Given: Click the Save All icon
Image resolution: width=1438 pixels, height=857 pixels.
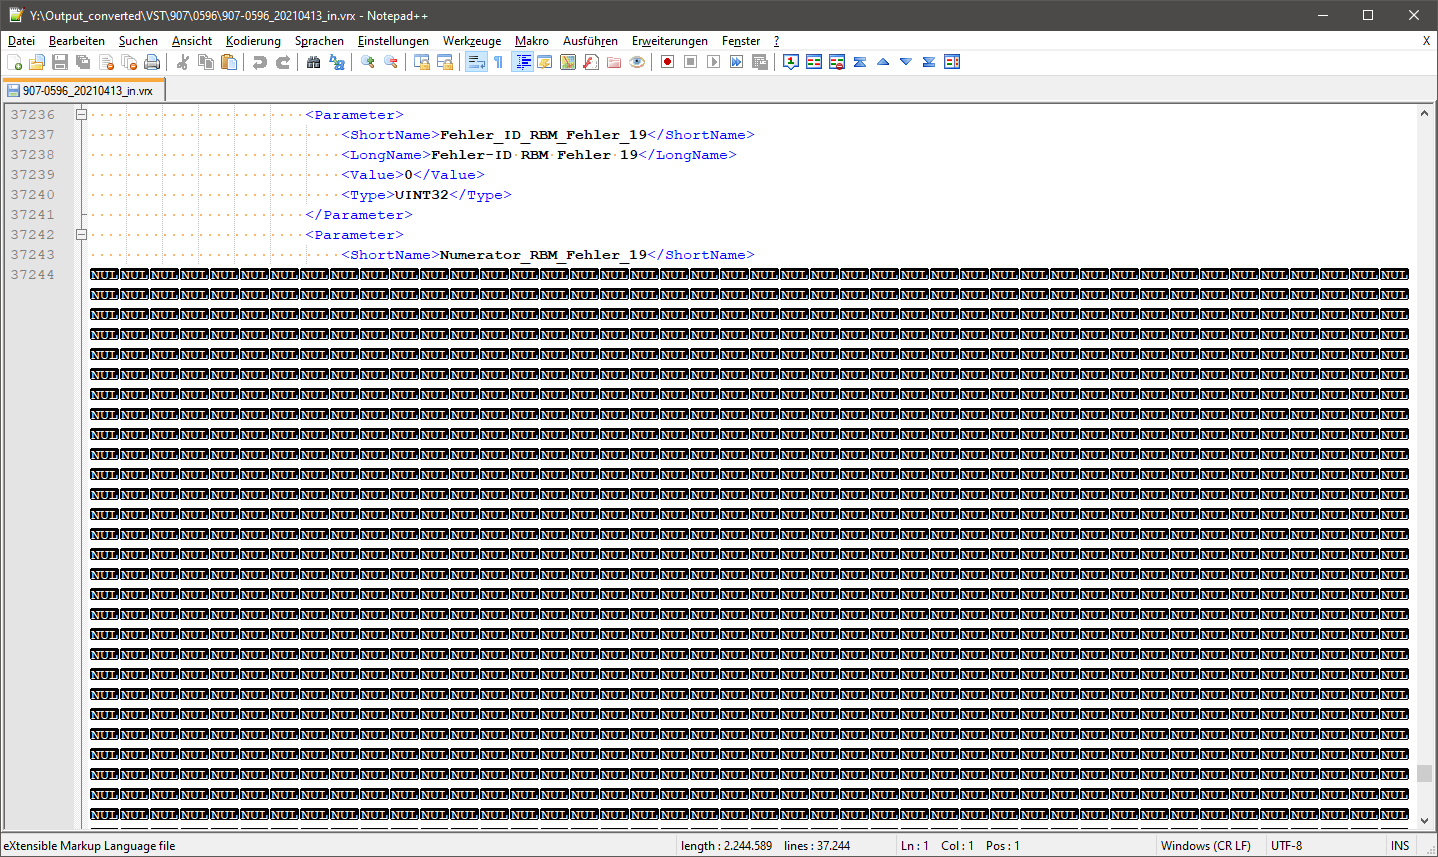Looking at the screenshot, I should (x=83, y=62).
